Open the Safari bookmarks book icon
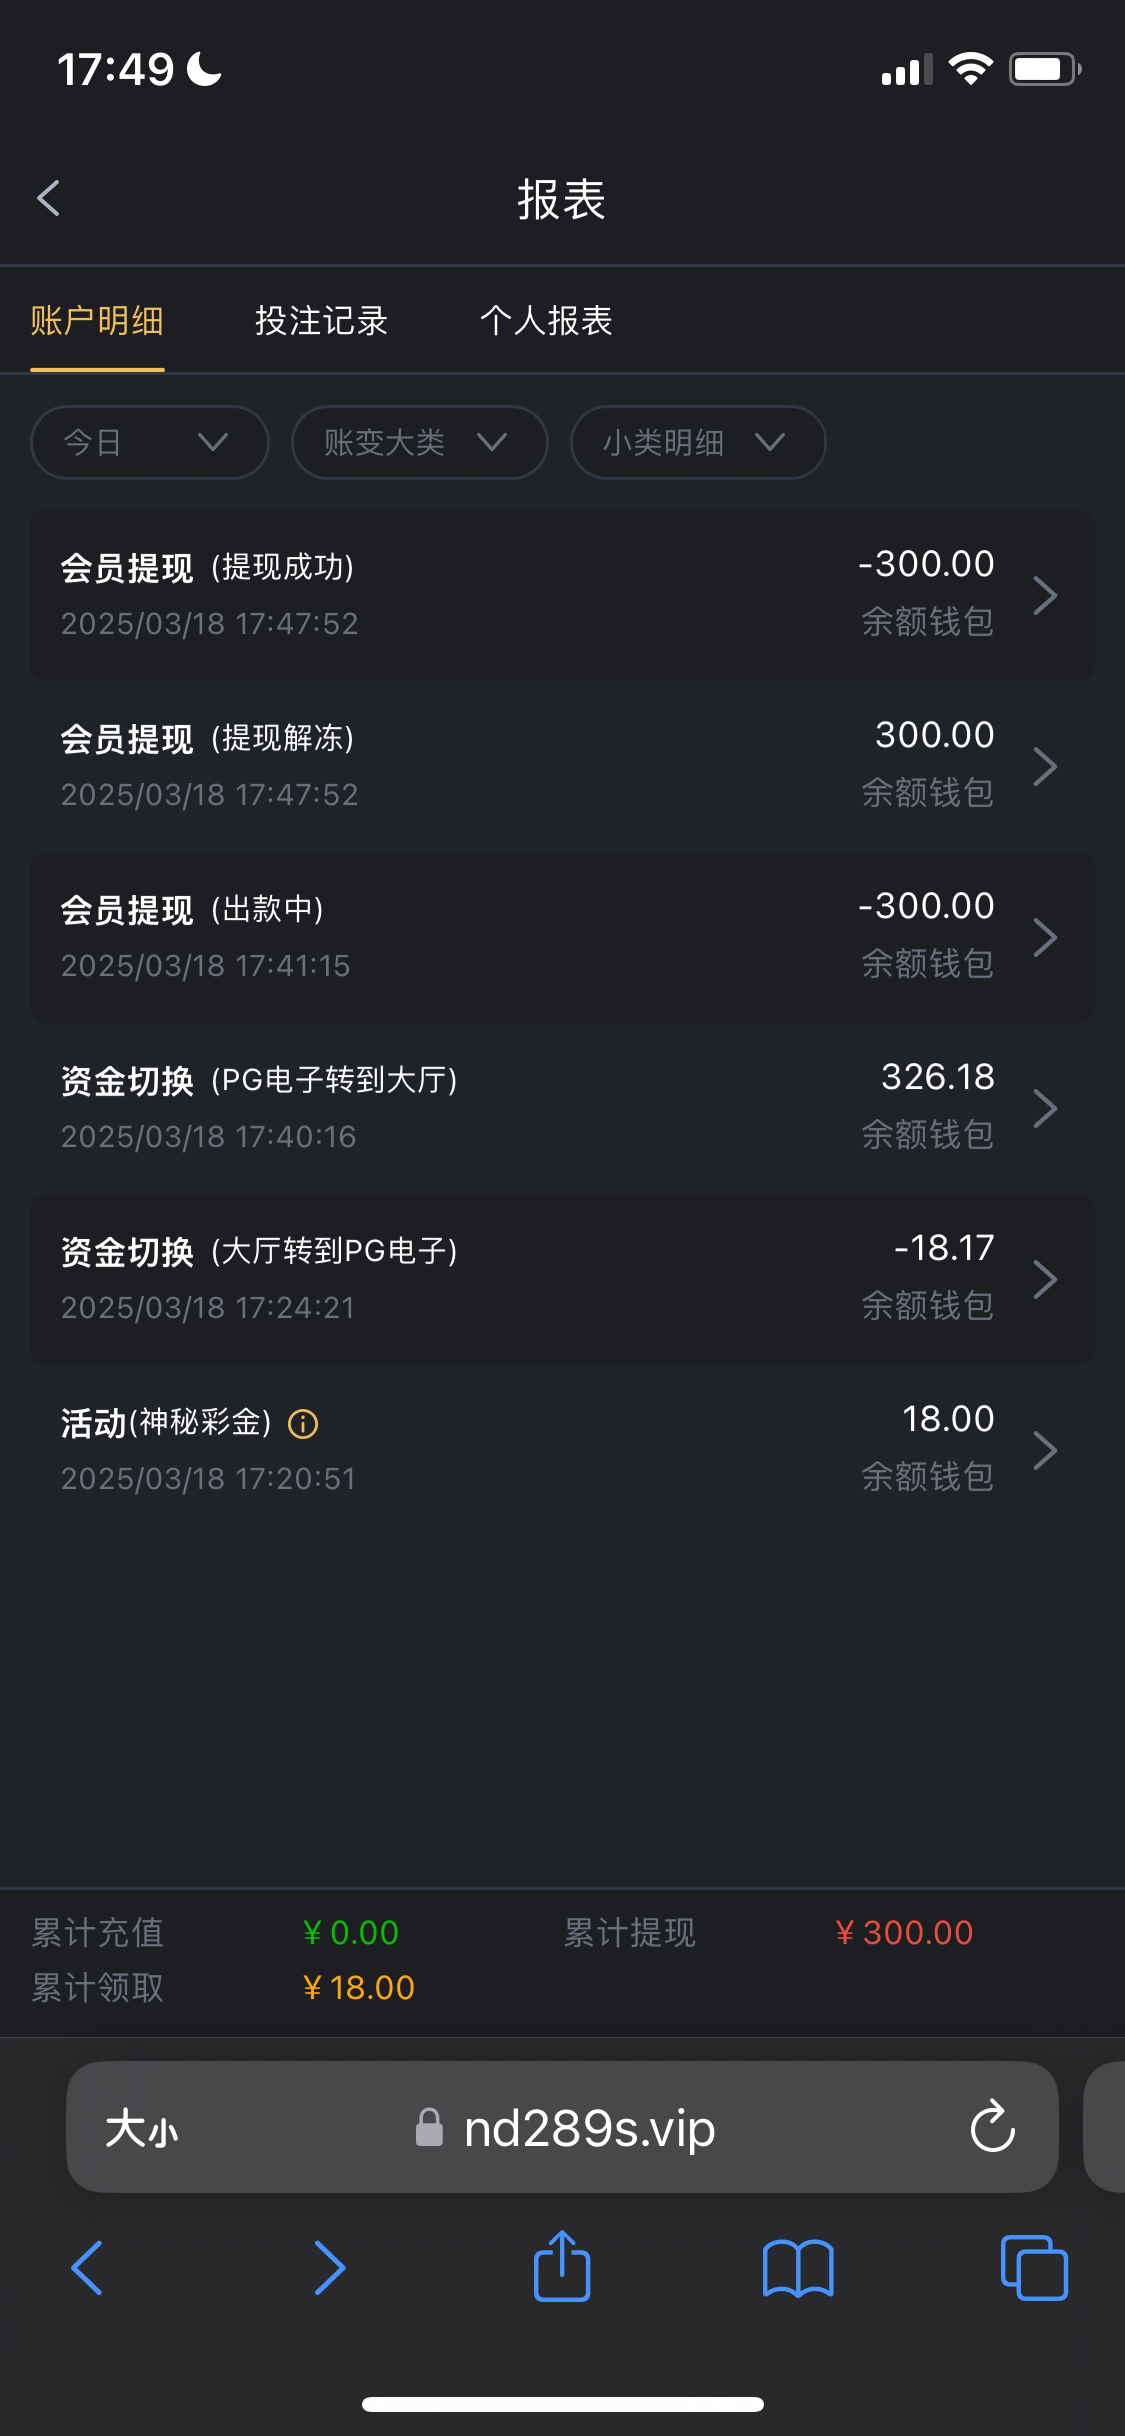 click(x=797, y=2267)
